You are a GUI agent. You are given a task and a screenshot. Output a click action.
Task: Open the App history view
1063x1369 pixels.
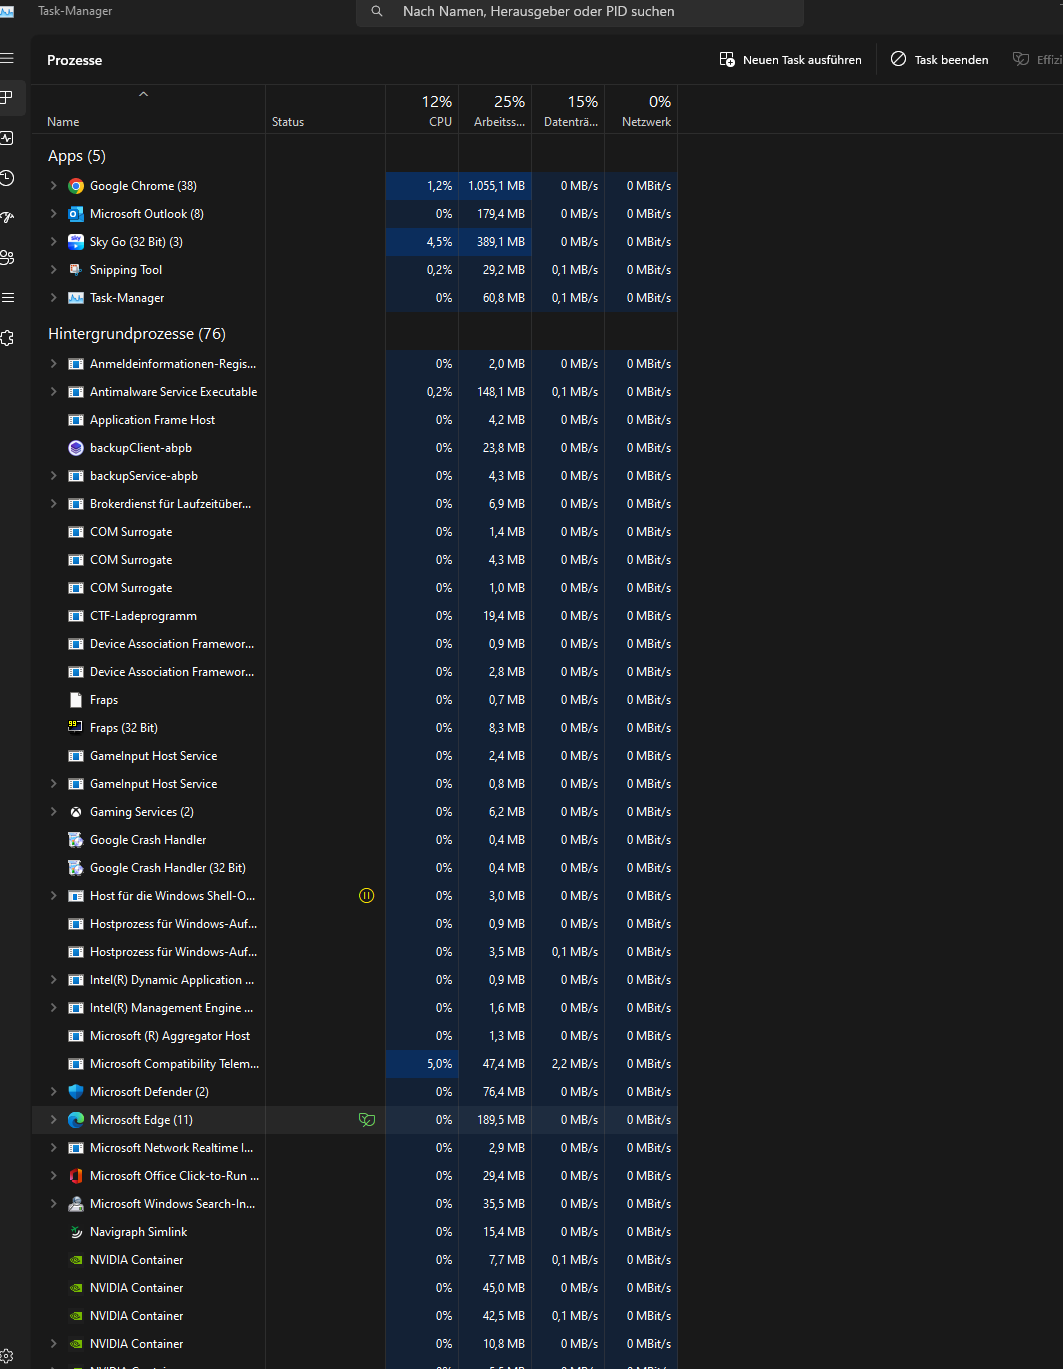click(8, 177)
